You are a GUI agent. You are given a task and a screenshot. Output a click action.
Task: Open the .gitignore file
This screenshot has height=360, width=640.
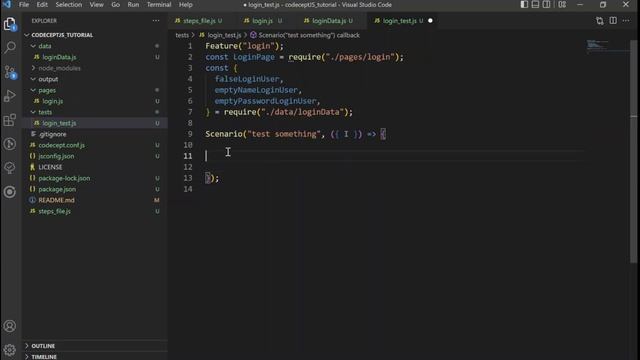point(52,134)
